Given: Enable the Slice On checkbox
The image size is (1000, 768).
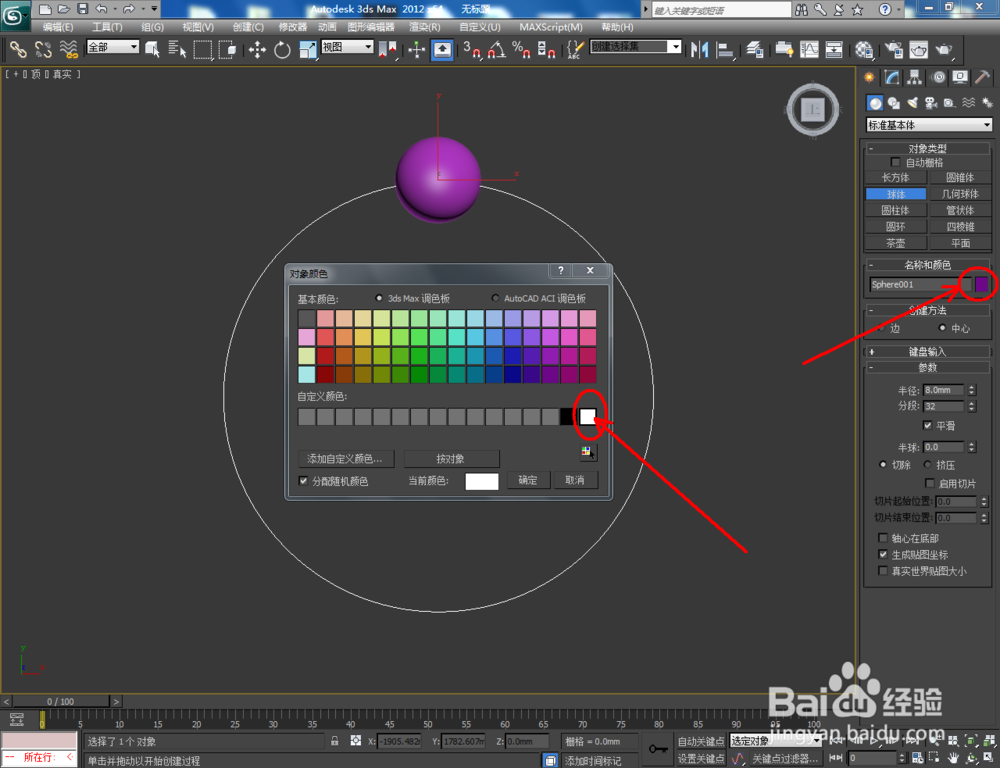Looking at the screenshot, I should (x=930, y=484).
